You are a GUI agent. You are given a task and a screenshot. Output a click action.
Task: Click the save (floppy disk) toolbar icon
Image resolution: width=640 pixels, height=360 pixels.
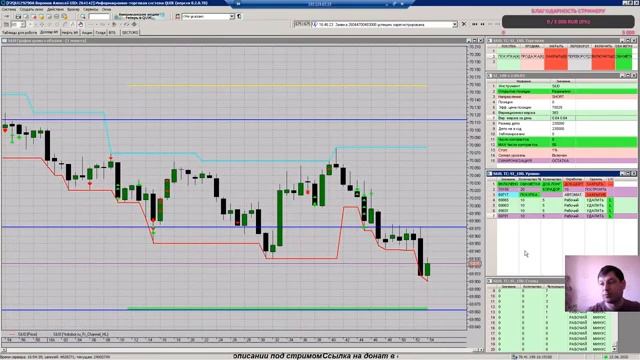tap(18, 16)
